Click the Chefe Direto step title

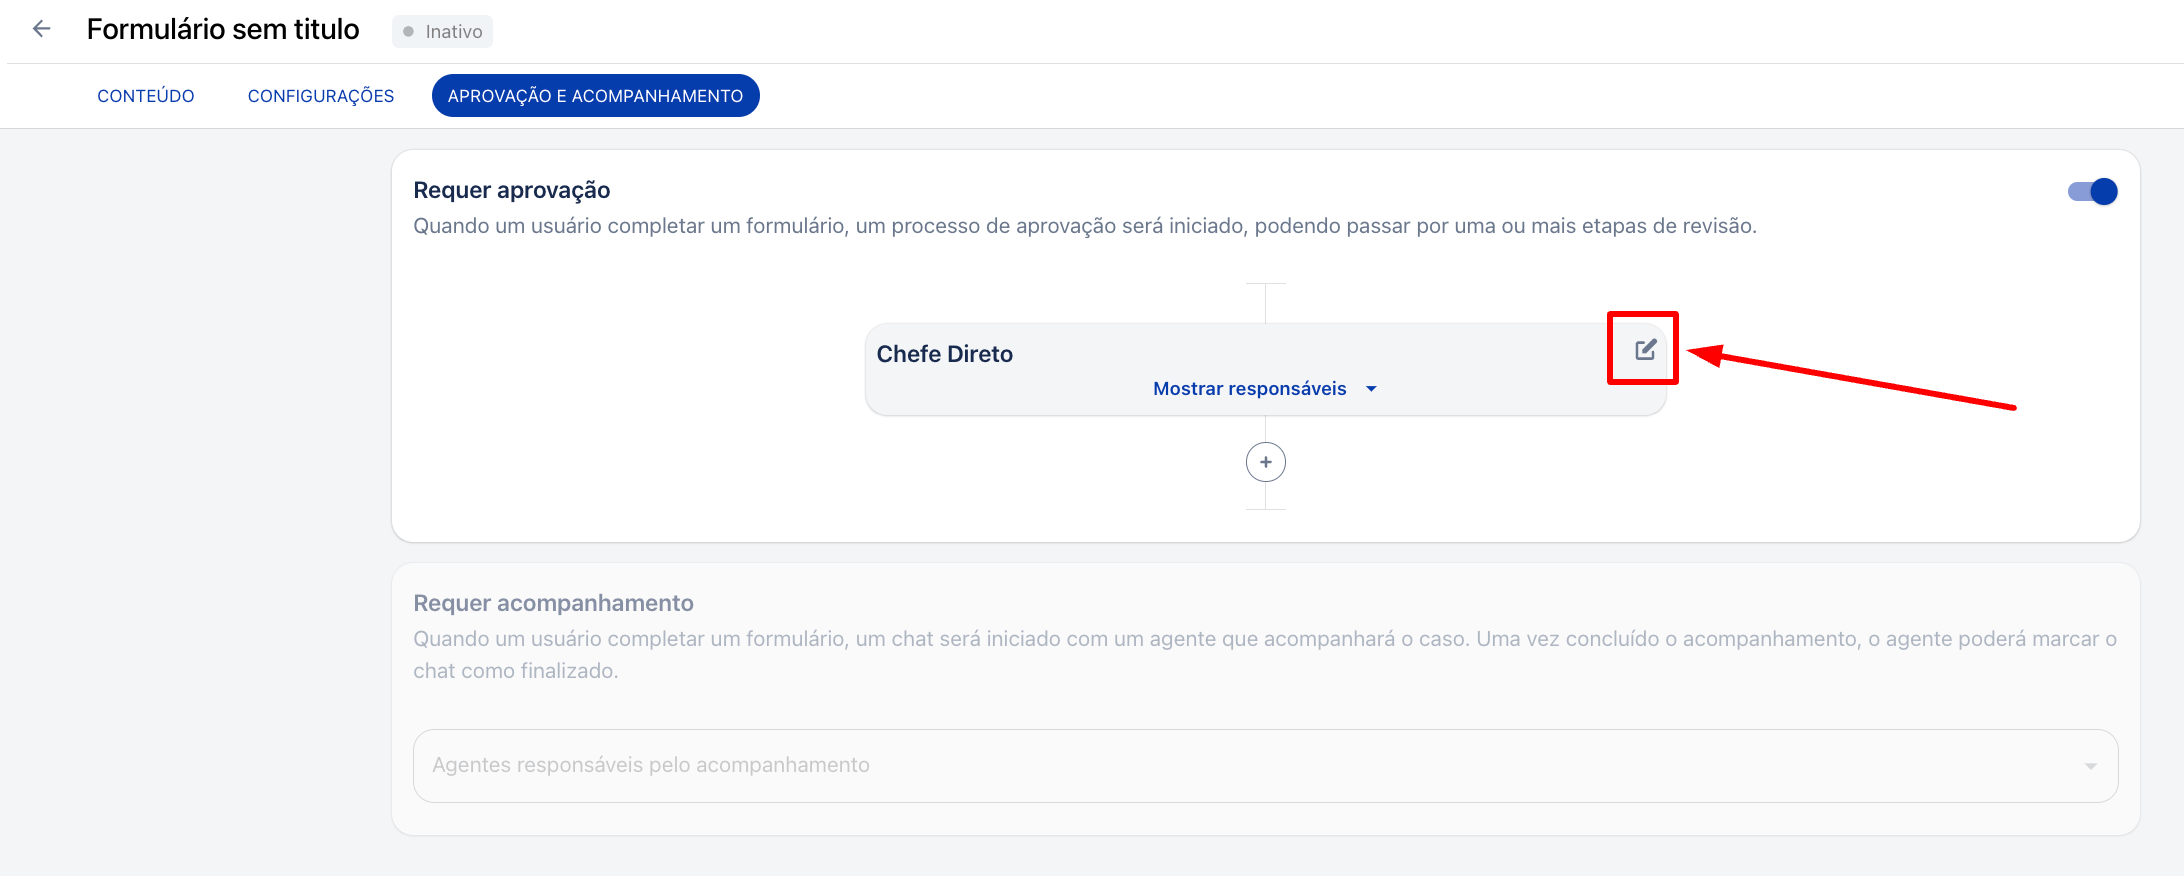point(944,354)
